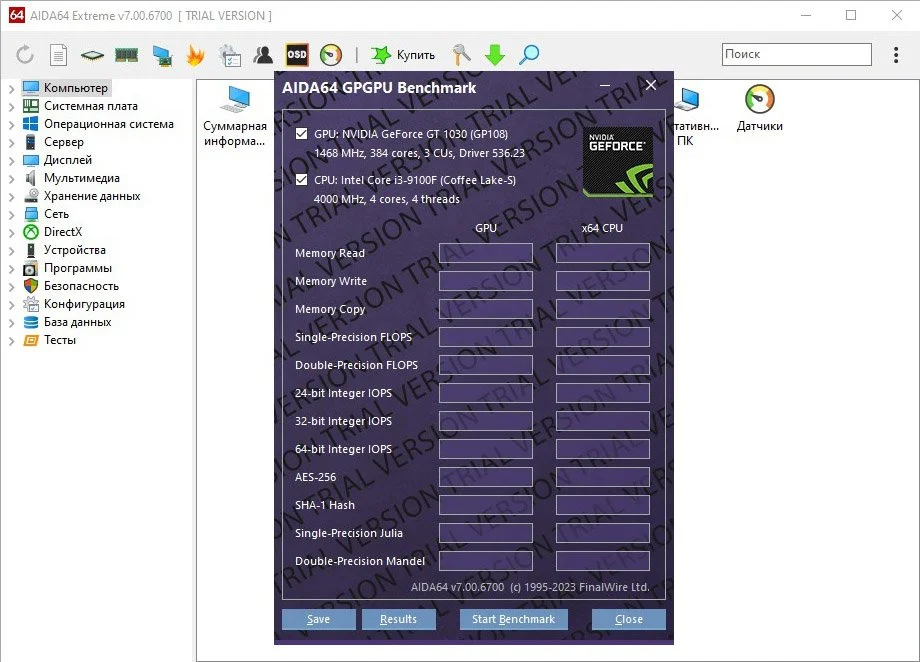Click the magnifier search icon in toolbar
The image size is (920, 662).
529,55
